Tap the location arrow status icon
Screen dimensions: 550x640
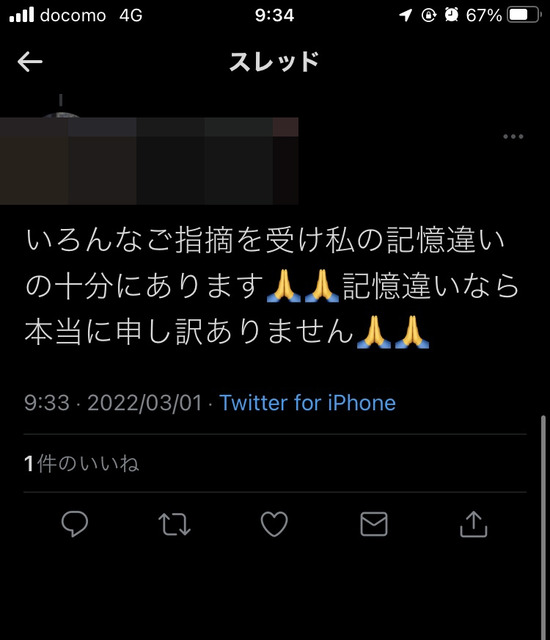(405, 16)
